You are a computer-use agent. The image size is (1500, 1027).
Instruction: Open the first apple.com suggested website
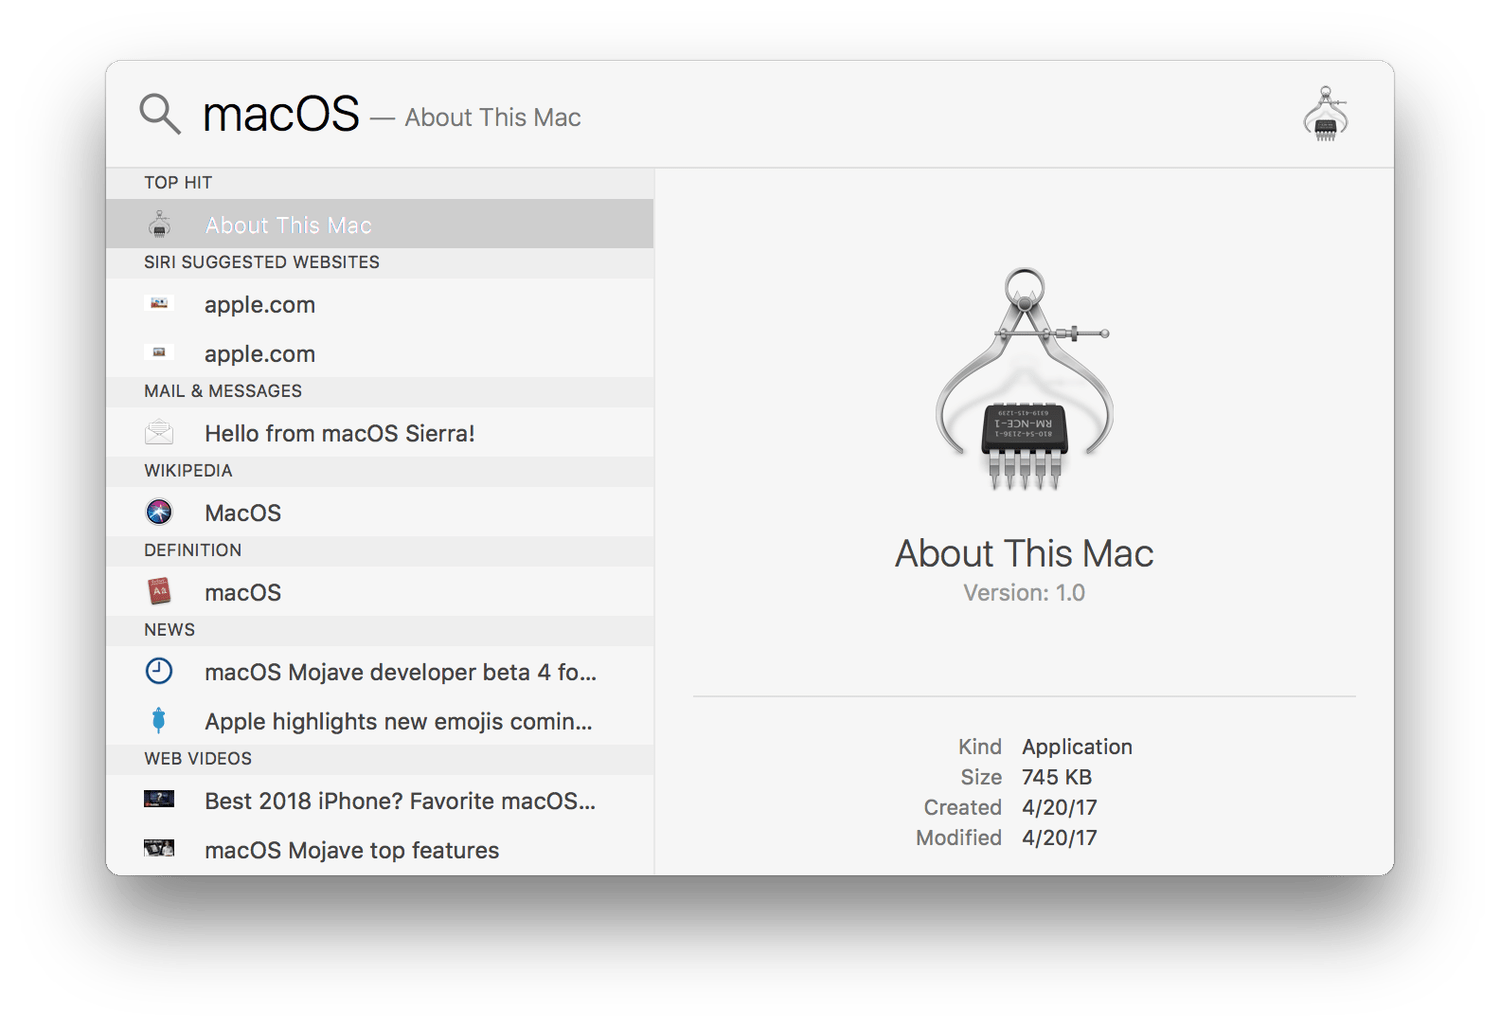pyautogui.click(x=260, y=305)
